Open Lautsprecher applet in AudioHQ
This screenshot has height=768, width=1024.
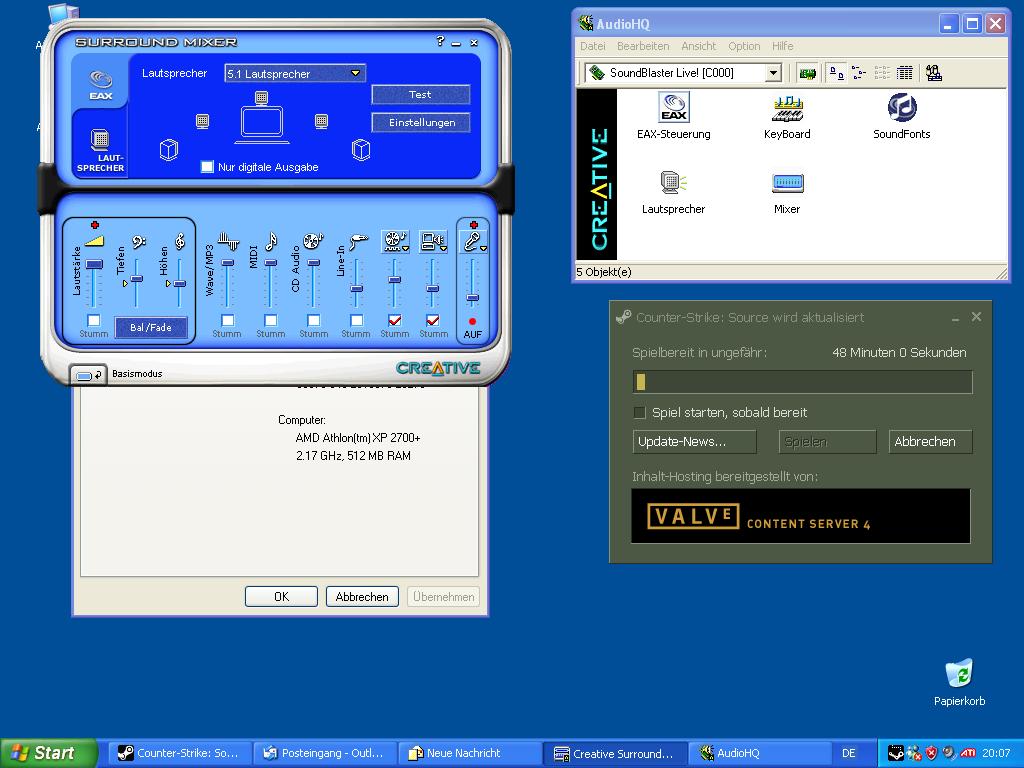tap(673, 192)
